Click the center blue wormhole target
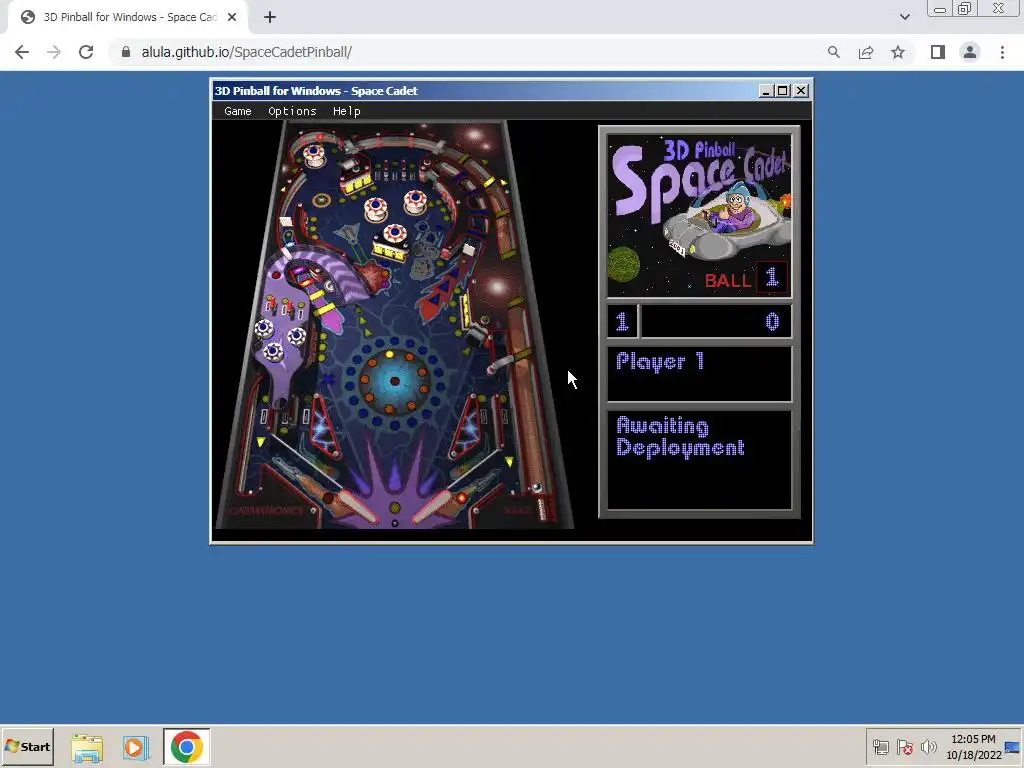 394,381
